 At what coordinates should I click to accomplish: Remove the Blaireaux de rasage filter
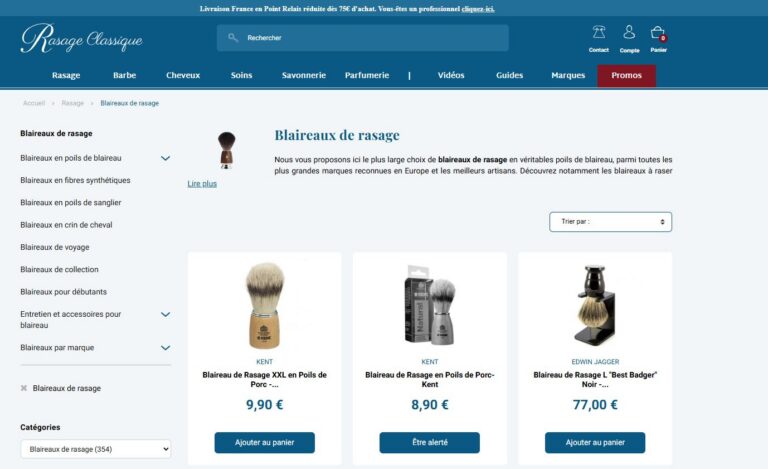(x=24, y=388)
